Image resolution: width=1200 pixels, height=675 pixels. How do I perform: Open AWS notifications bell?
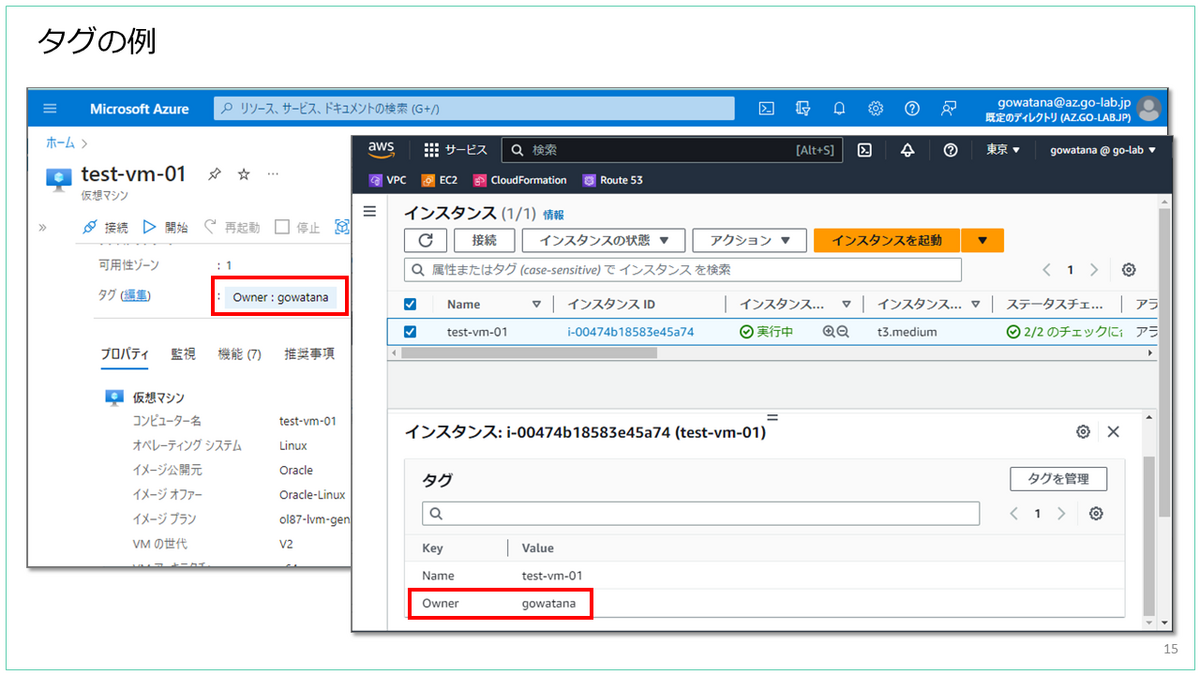click(908, 150)
